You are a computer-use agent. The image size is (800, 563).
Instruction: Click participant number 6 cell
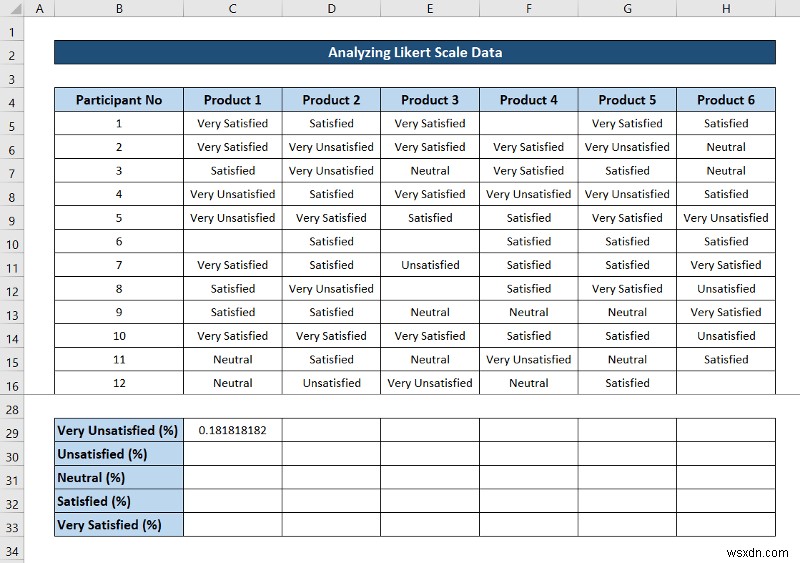pos(119,241)
